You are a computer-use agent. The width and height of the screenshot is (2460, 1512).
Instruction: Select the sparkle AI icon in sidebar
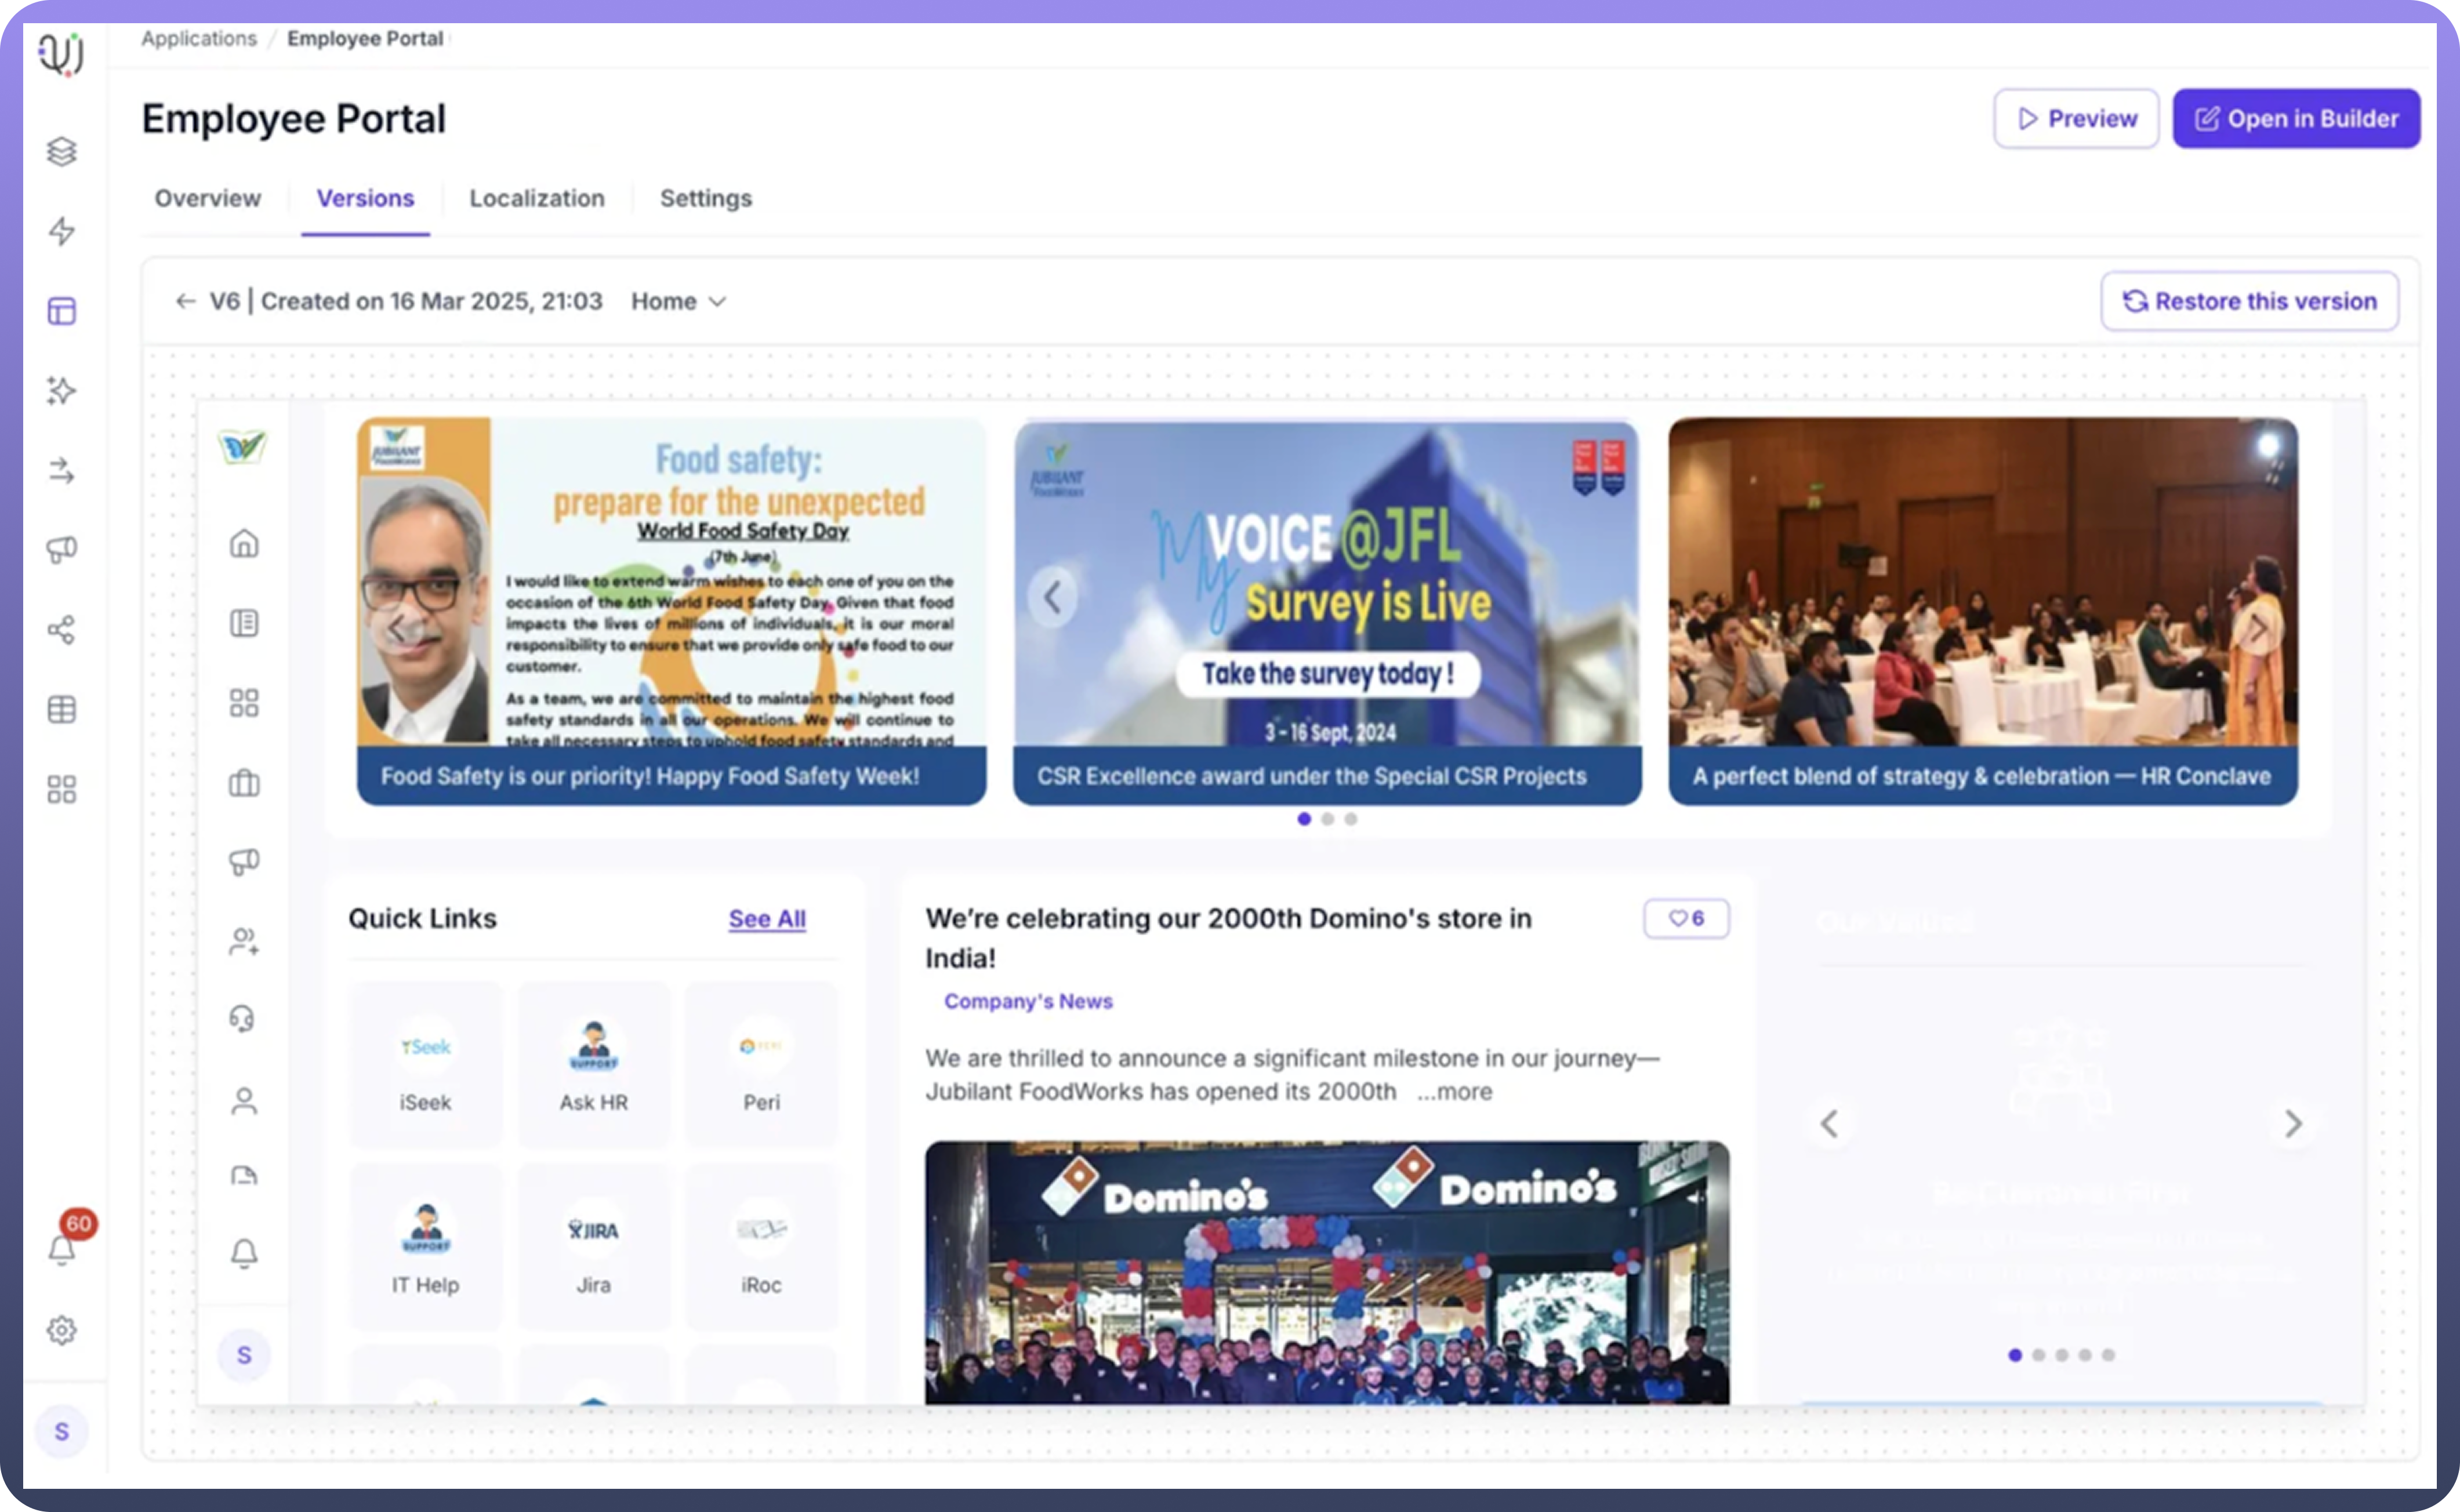pyautogui.click(x=62, y=390)
